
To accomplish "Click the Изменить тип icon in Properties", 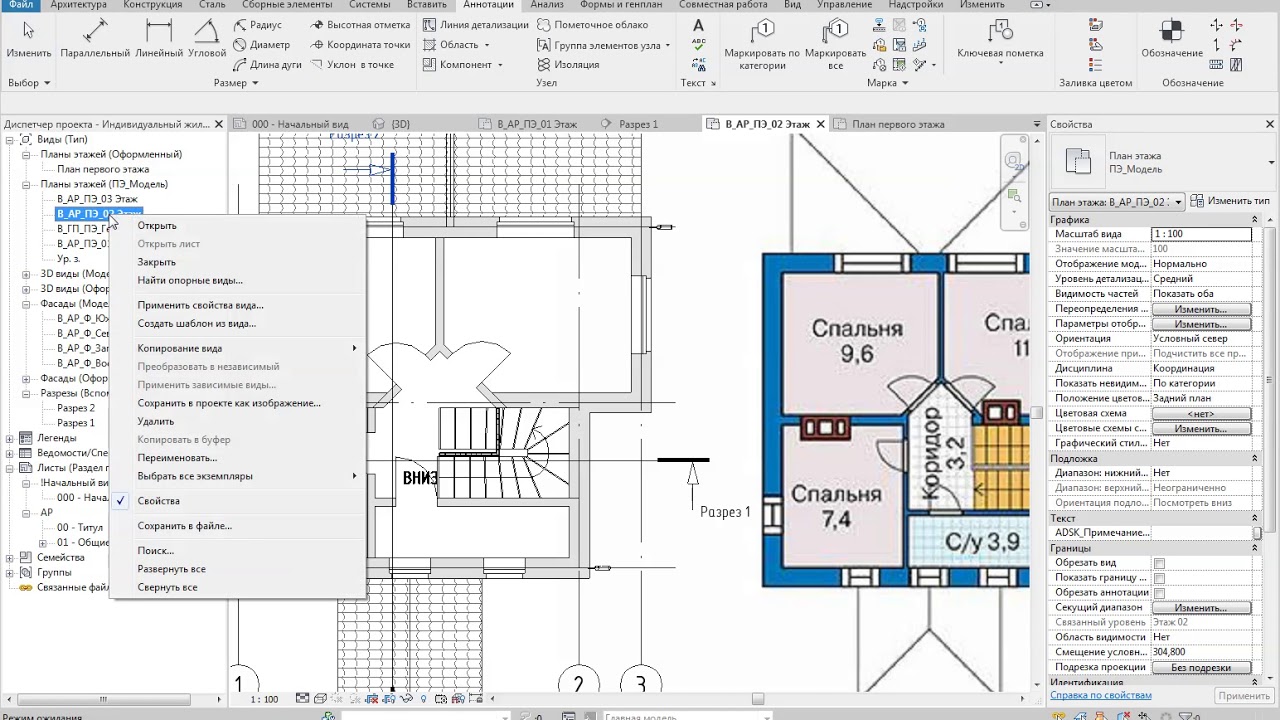I will (x=1198, y=201).
